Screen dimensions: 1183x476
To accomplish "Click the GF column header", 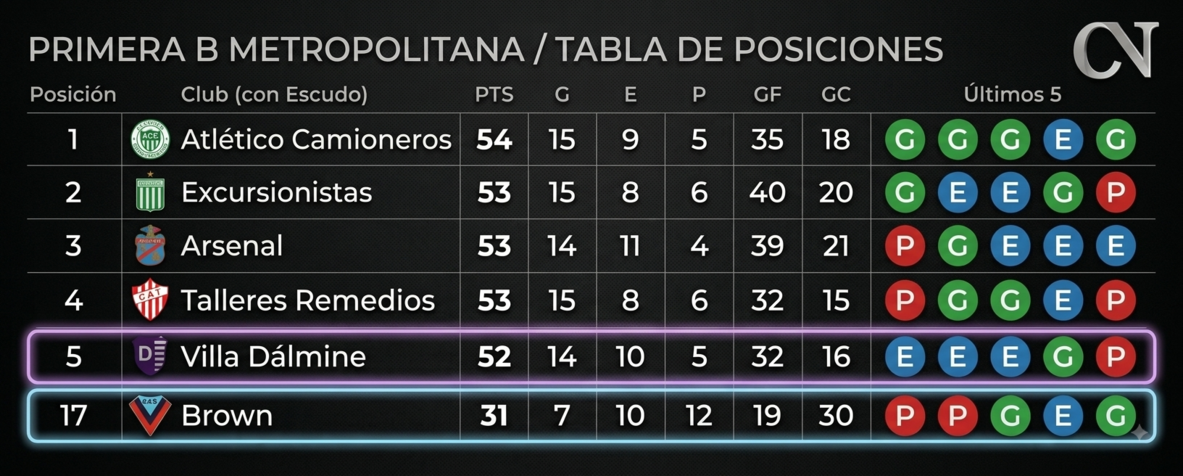I will pos(767,95).
